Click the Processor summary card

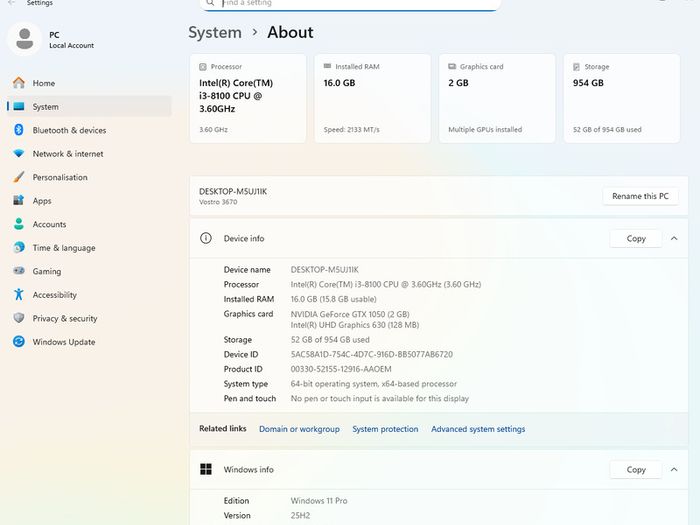(248, 98)
